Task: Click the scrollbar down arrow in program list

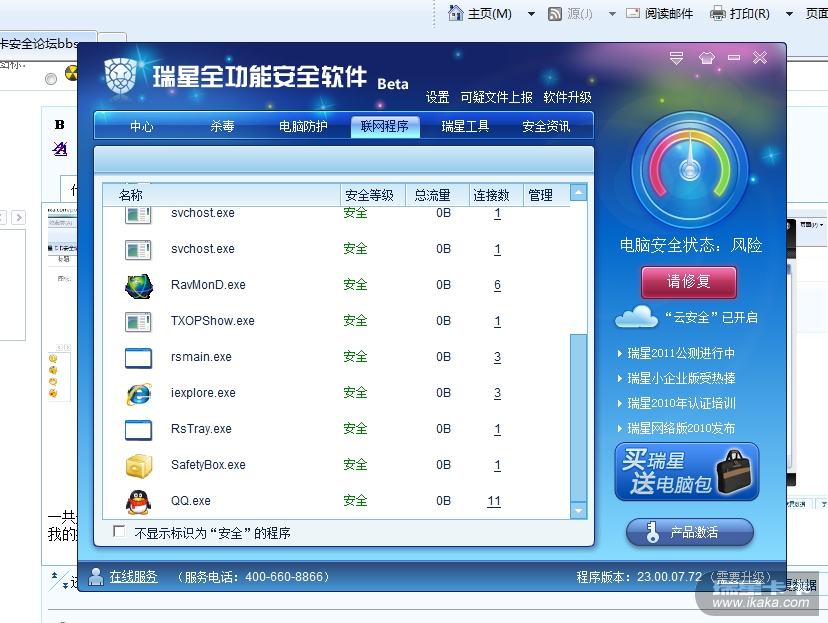Action: click(579, 511)
